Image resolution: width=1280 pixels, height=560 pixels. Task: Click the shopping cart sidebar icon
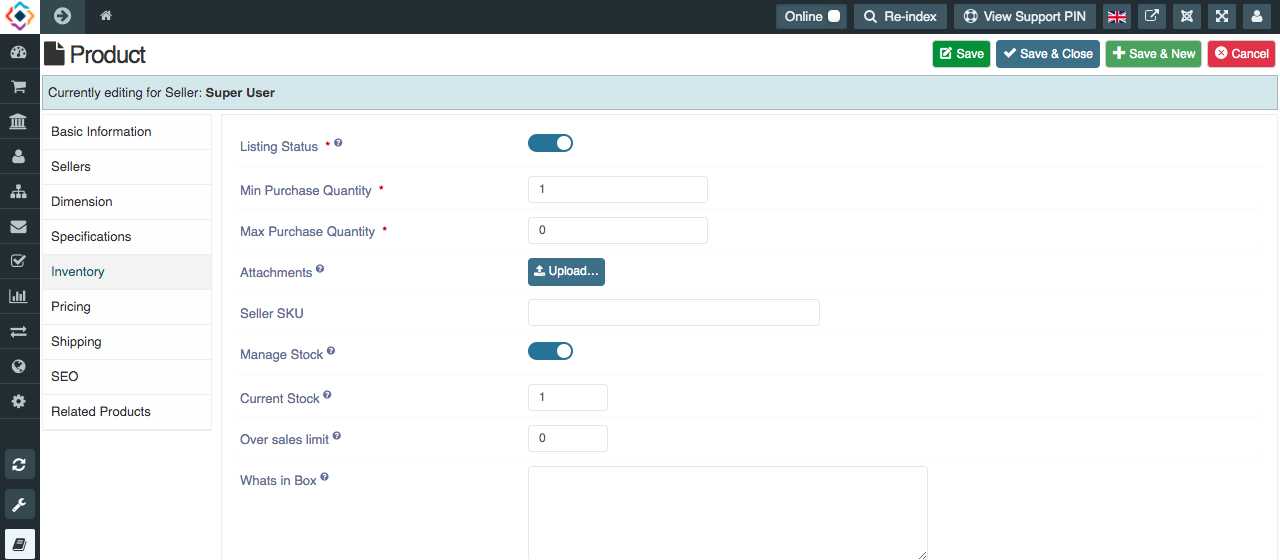pyautogui.click(x=18, y=87)
